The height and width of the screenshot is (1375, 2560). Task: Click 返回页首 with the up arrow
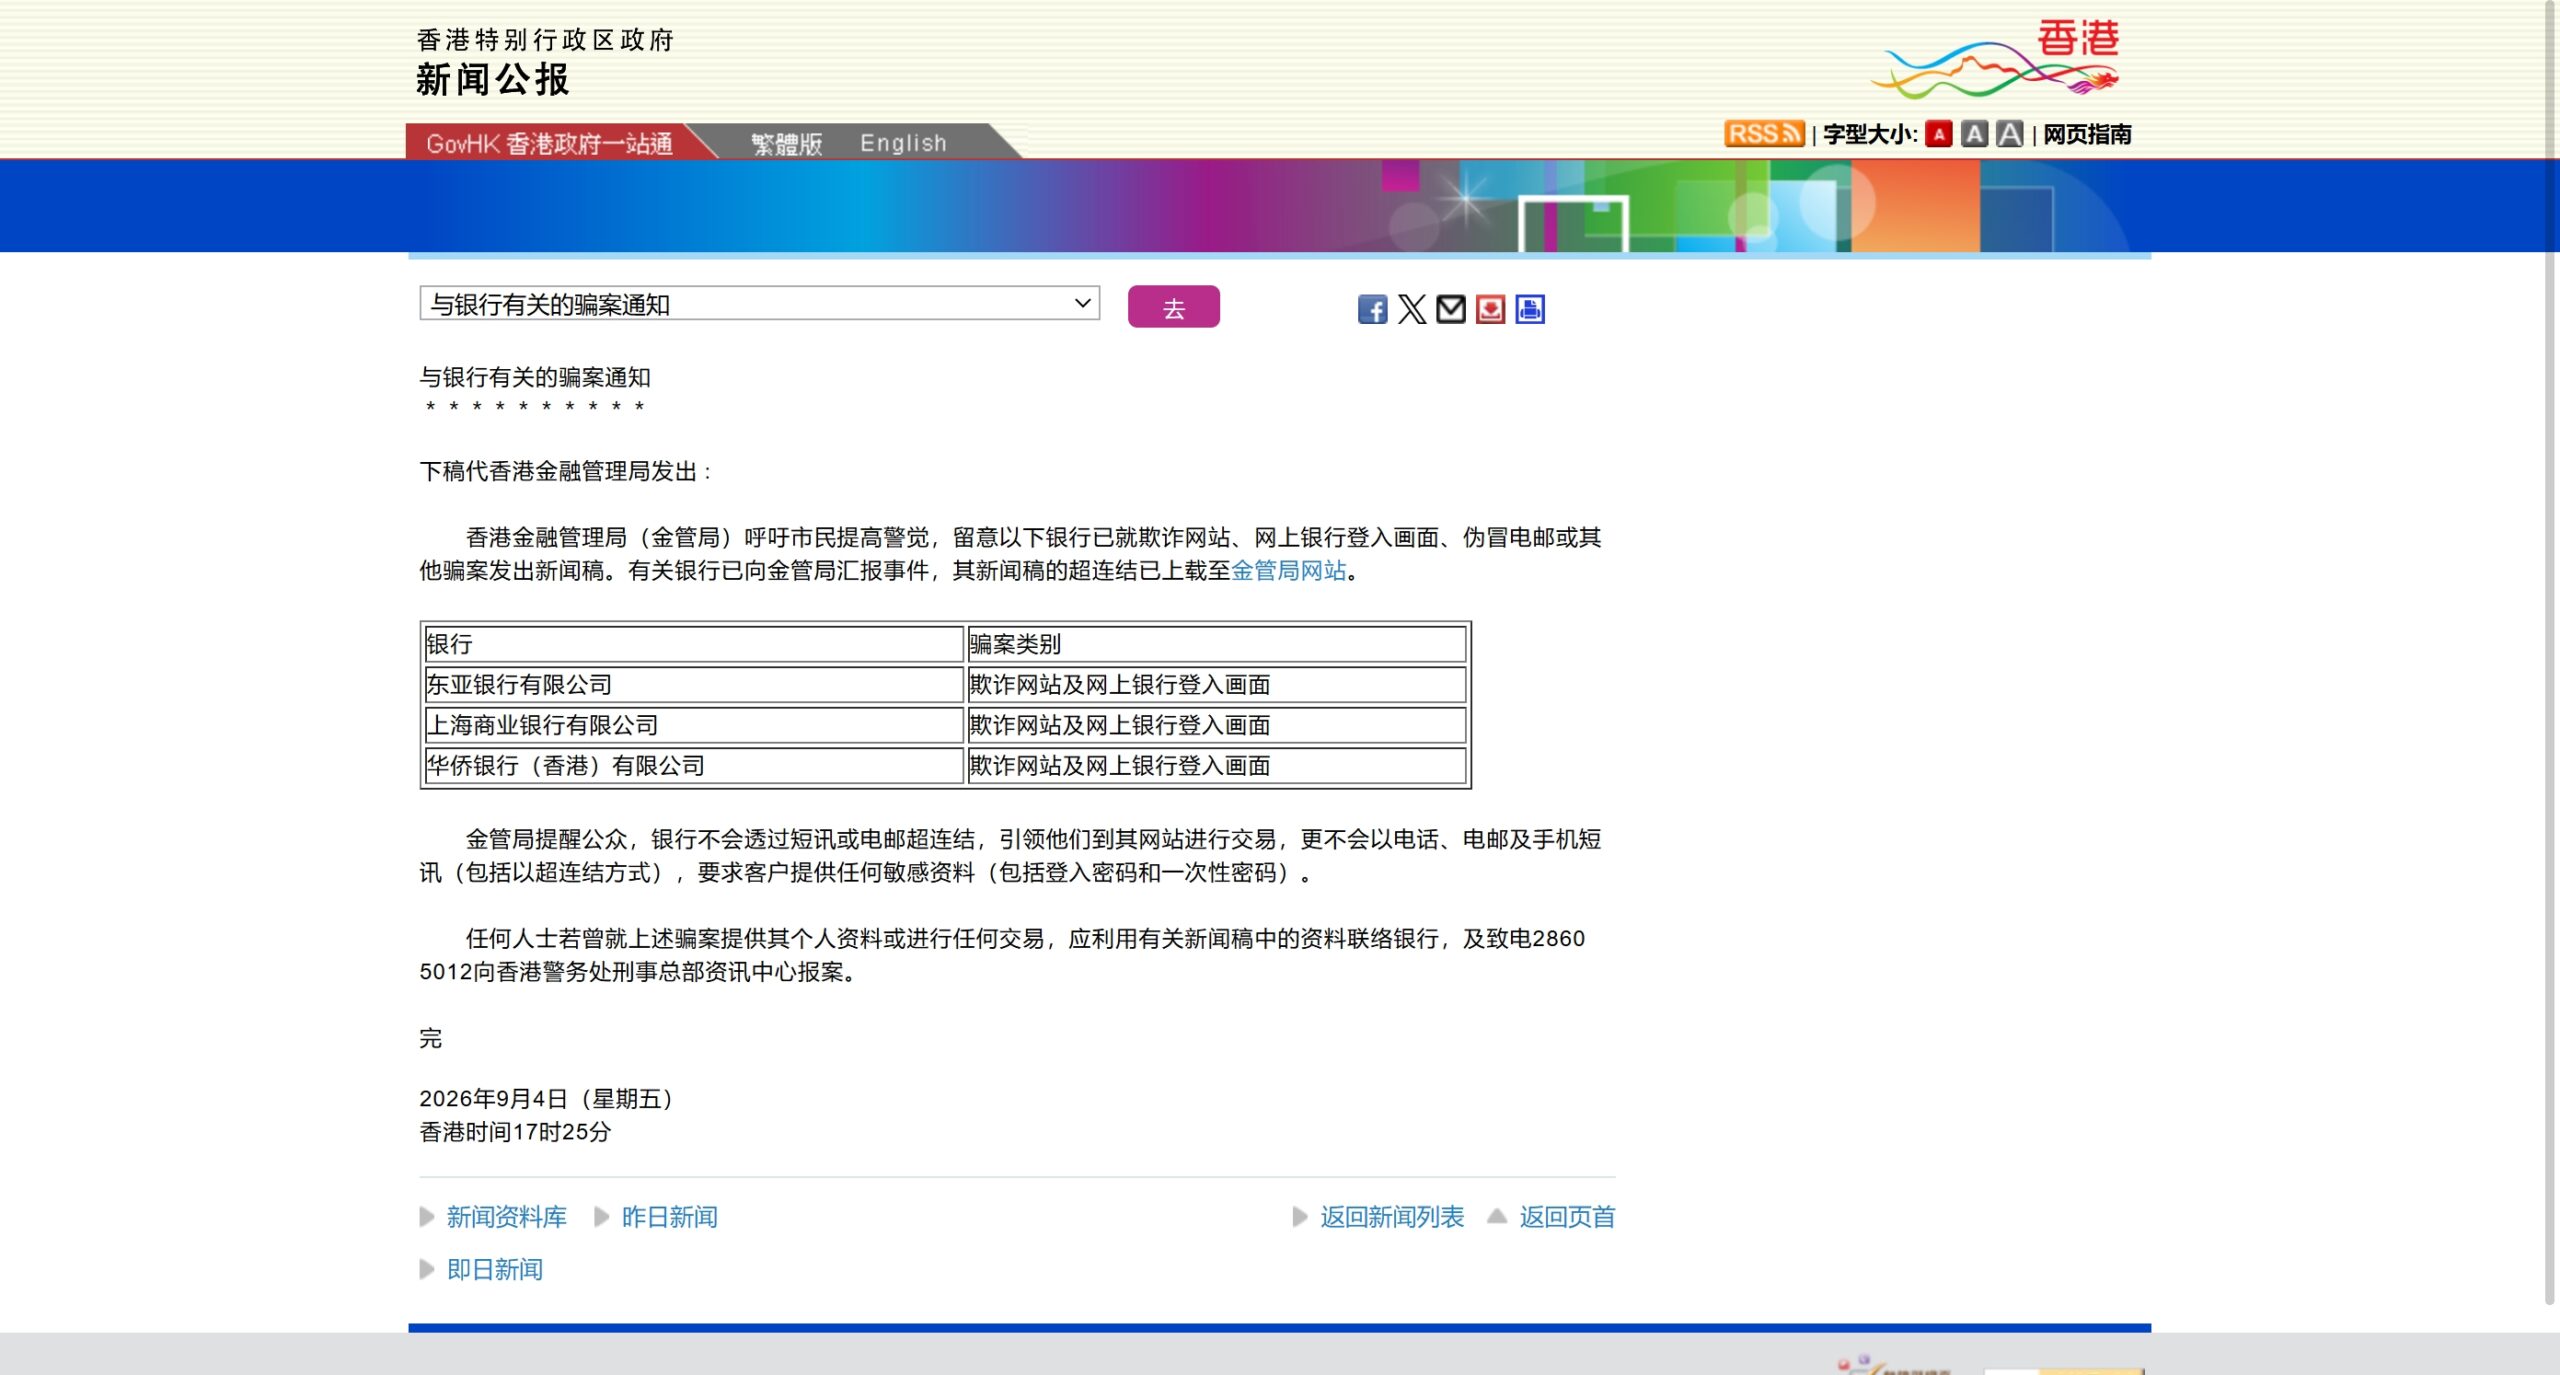coord(1567,1217)
